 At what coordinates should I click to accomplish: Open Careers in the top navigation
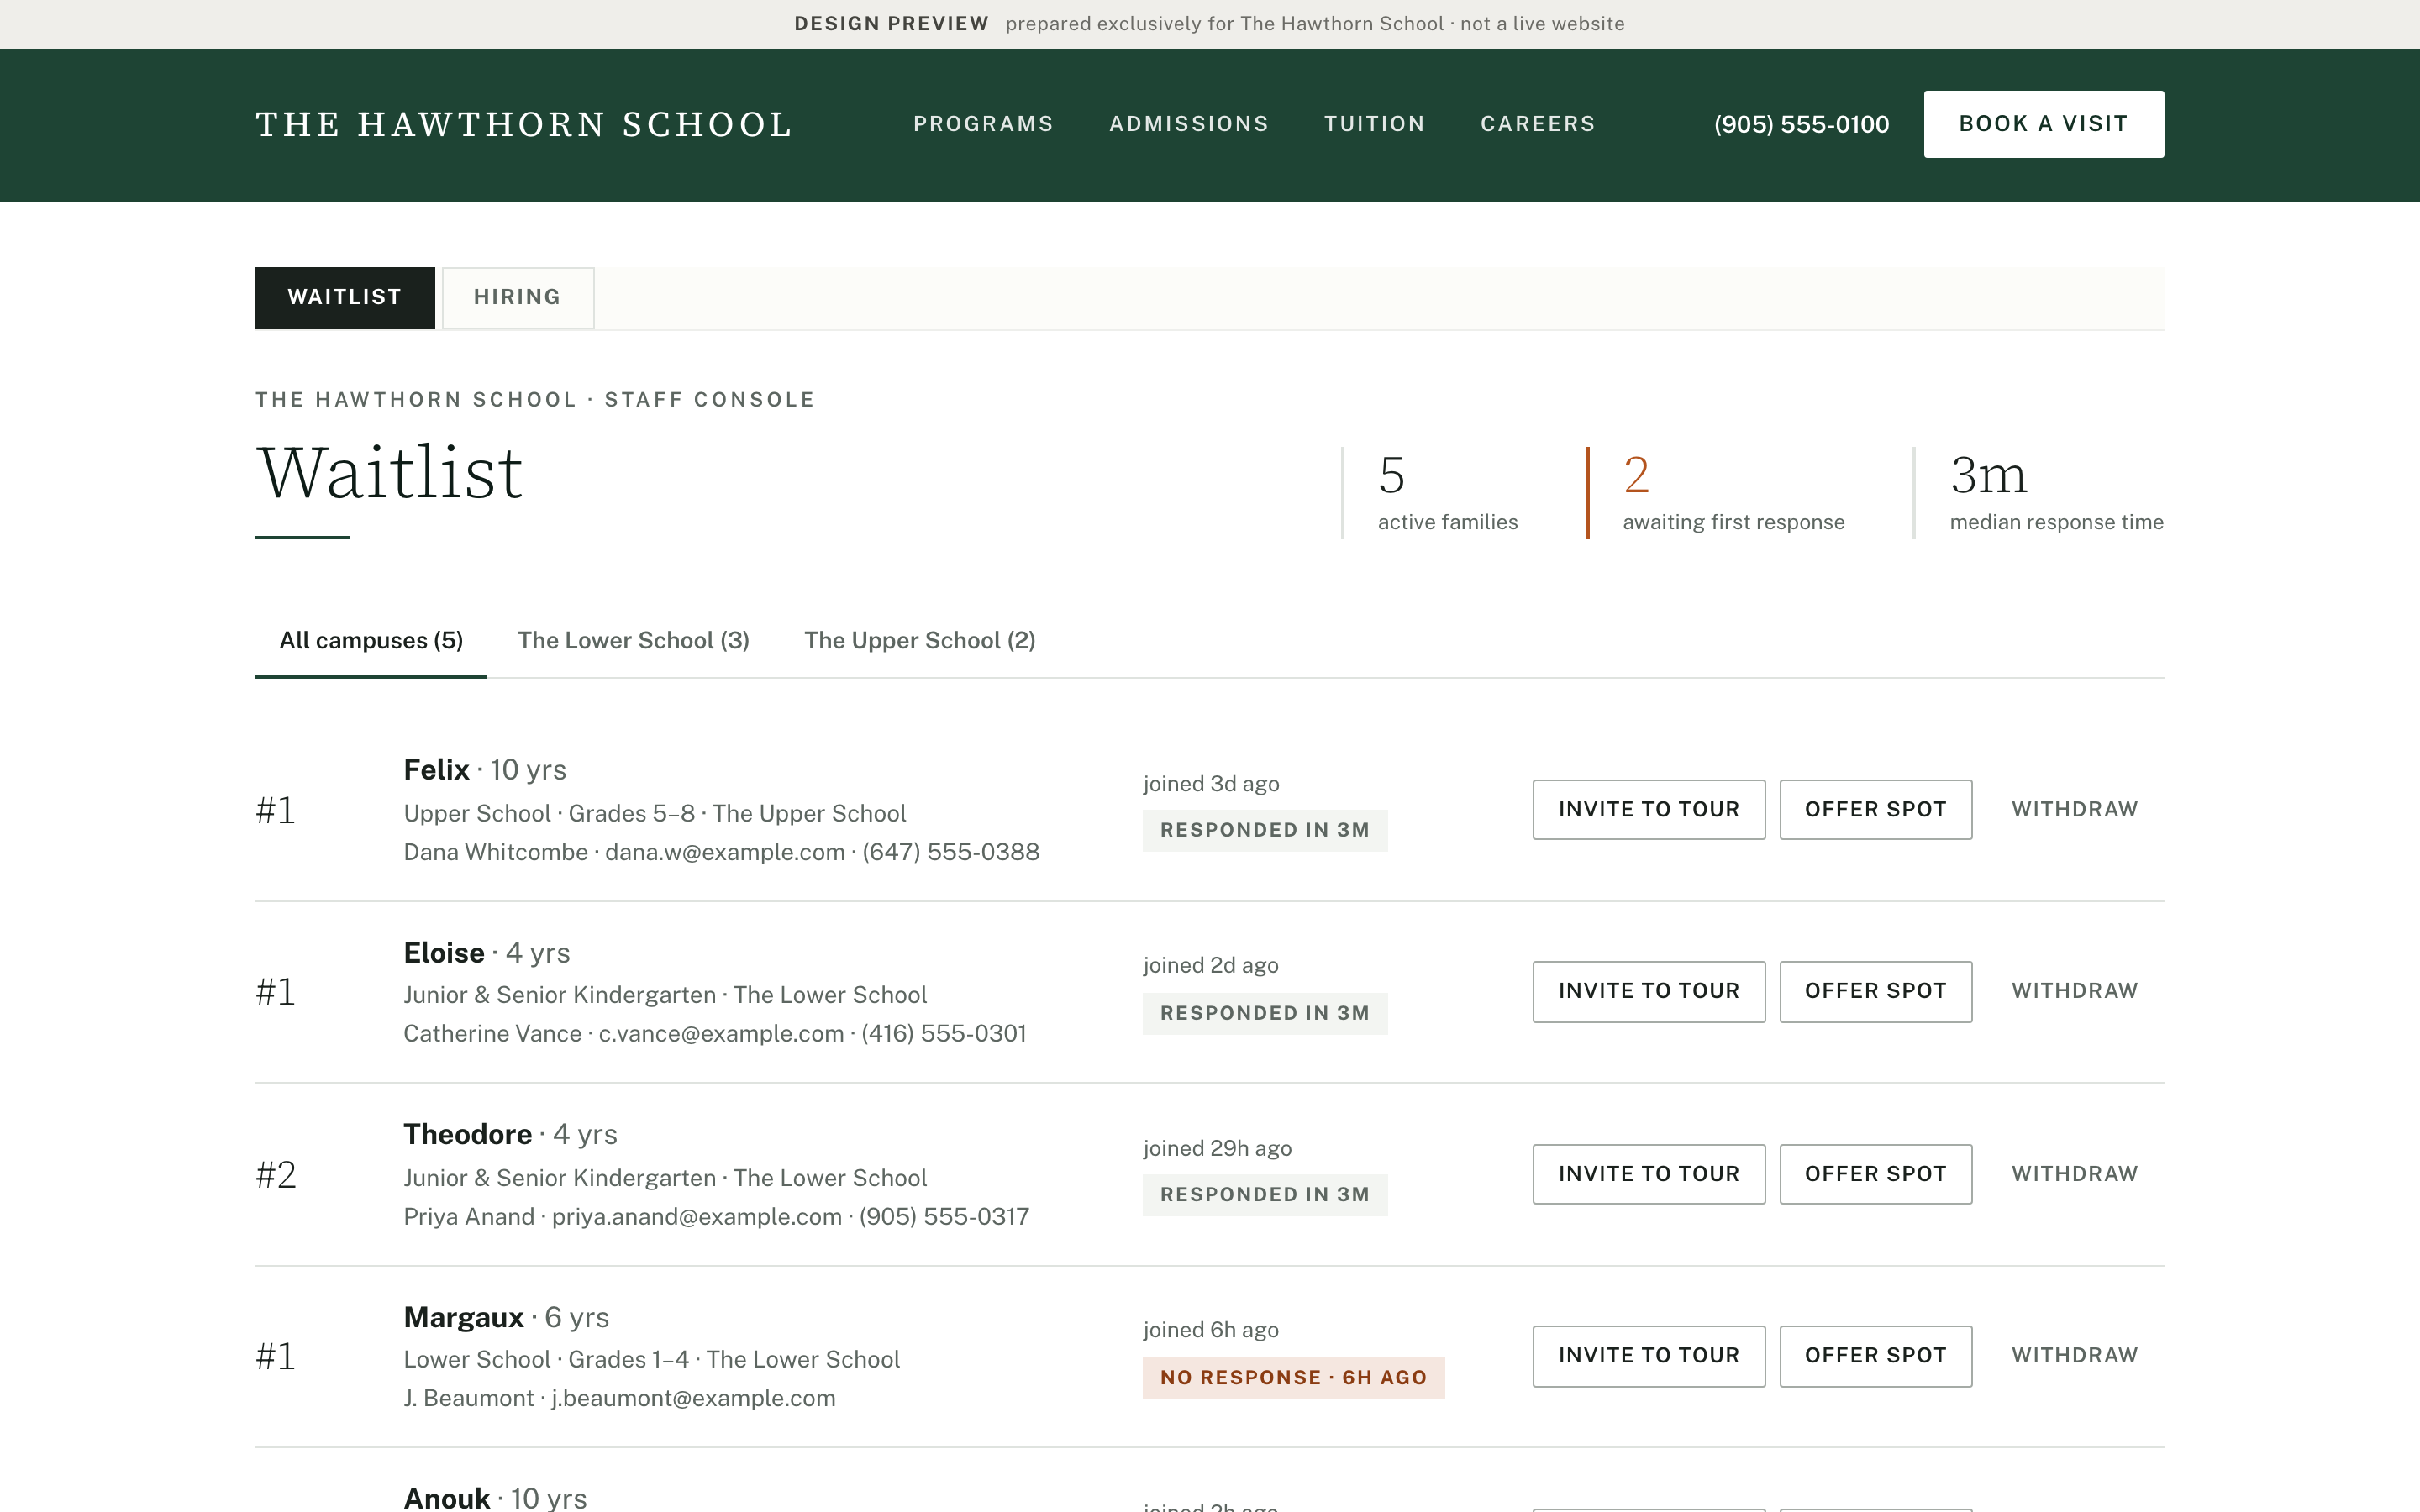[1538, 124]
